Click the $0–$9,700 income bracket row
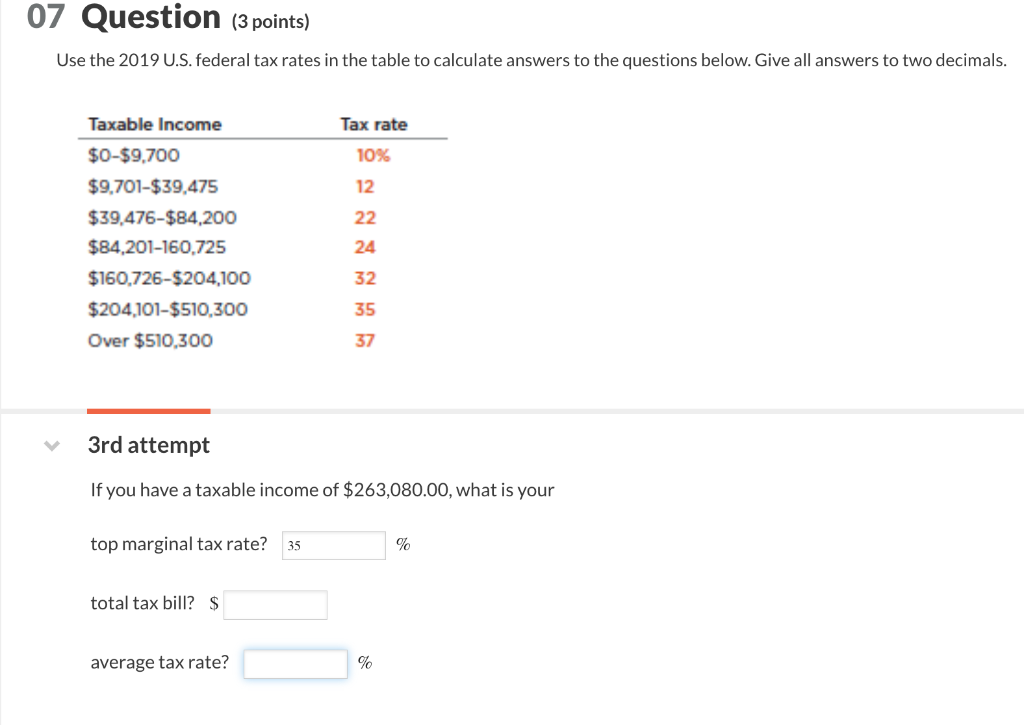Image resolution: width=1024 pixels, height=725 pixels. pyautogui.click(x=134, y=155)
